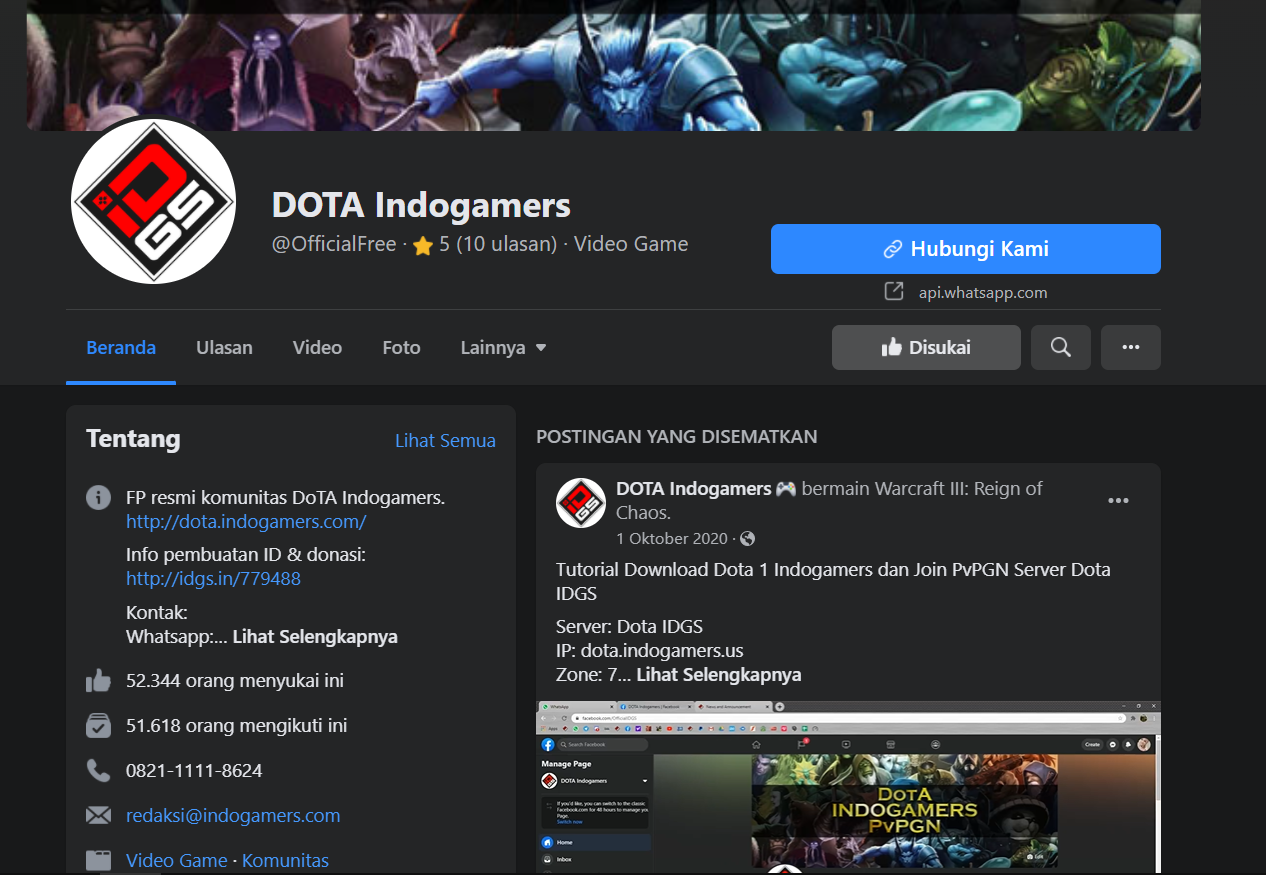Image resolution: width=1266 pixels, height=875 pixels.
Task: Click the envelope icon beside the email
Action: (x=98, y=815)
